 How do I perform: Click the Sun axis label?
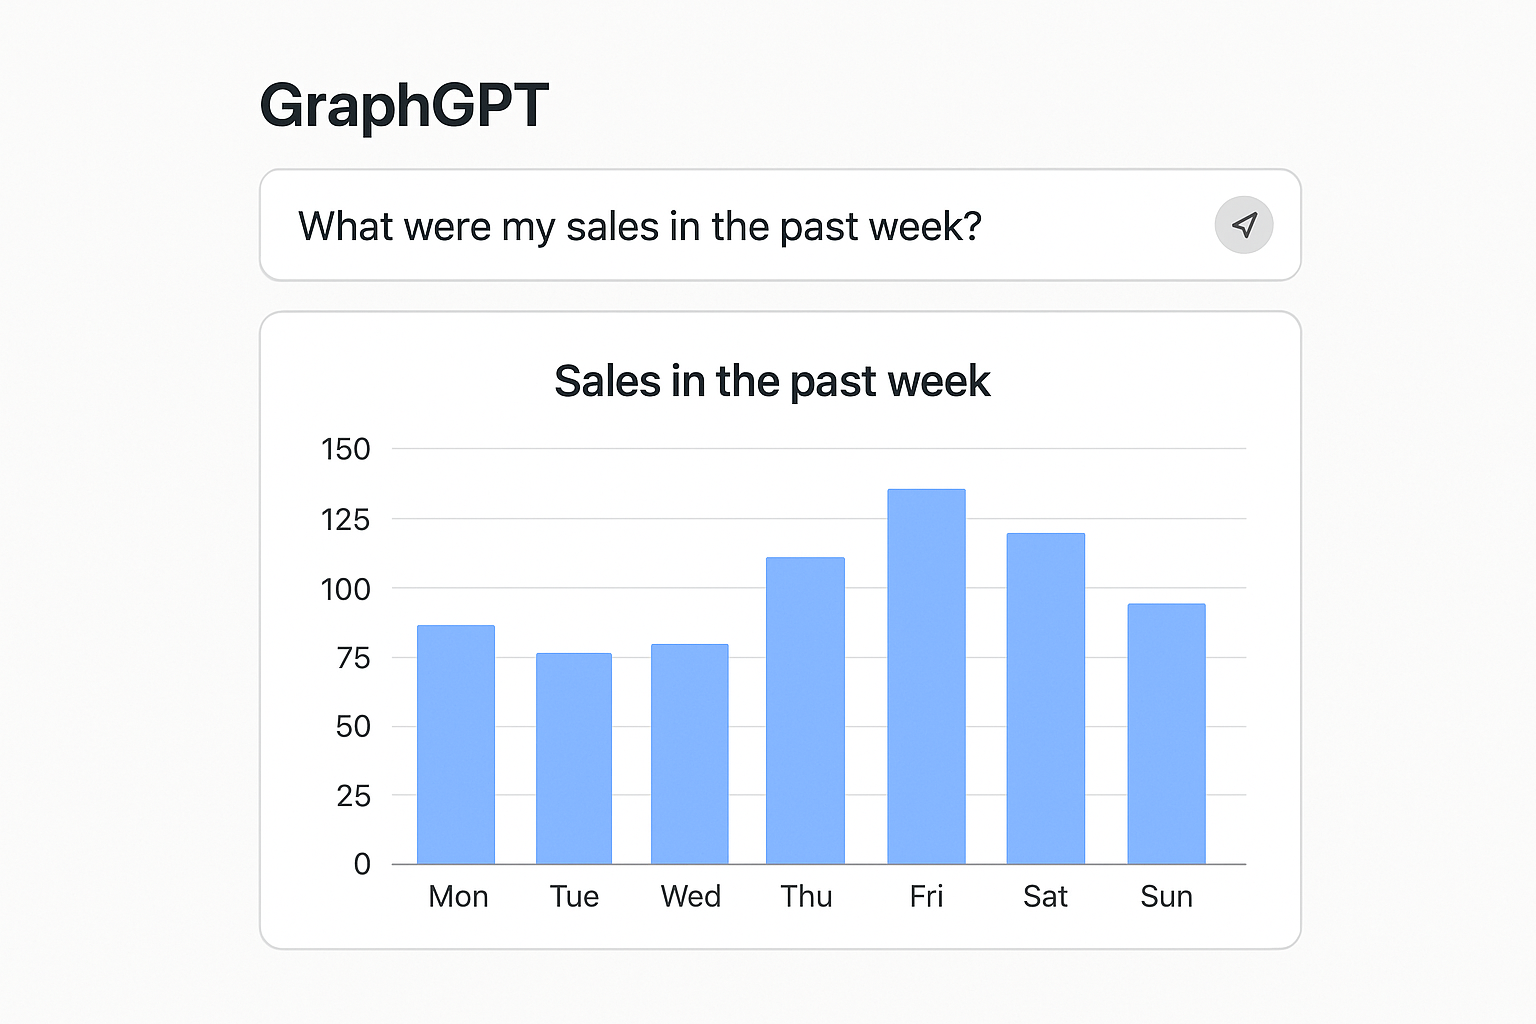point(1166,896)
